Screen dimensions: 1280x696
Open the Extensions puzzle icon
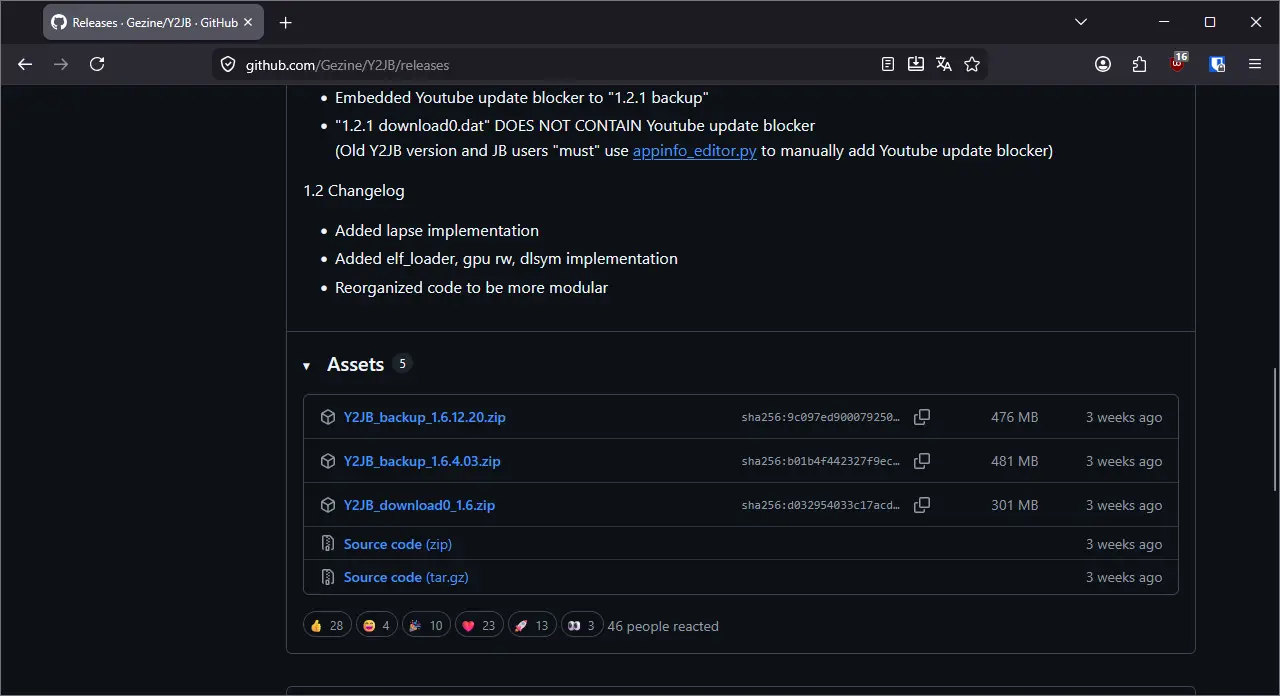pos(1139,64)
